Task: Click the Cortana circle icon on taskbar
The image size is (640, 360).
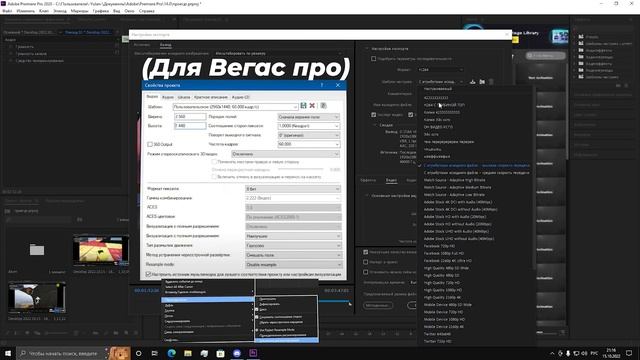Action: pos(138,353)
